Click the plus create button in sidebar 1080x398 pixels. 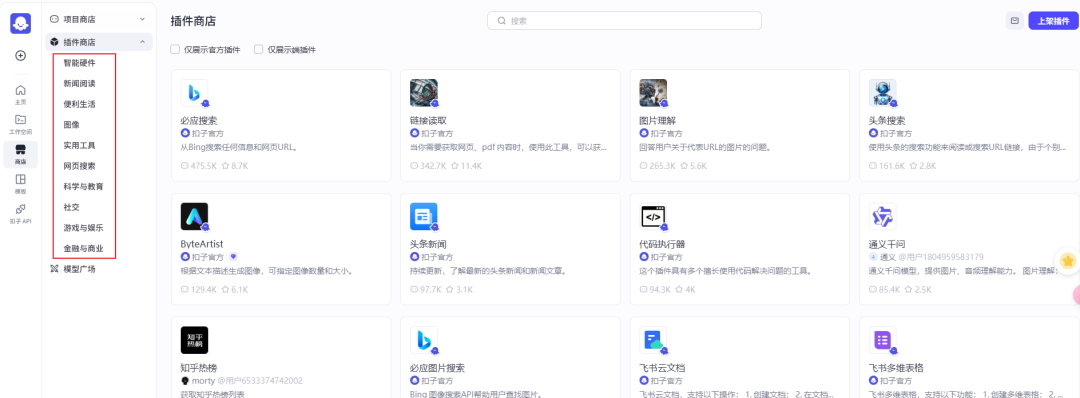21,56
